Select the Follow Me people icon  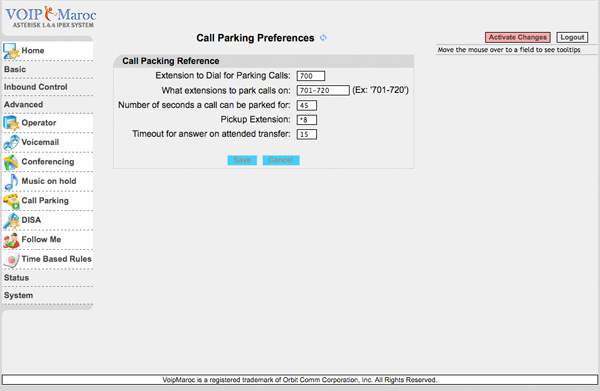[x=11, y=240]
